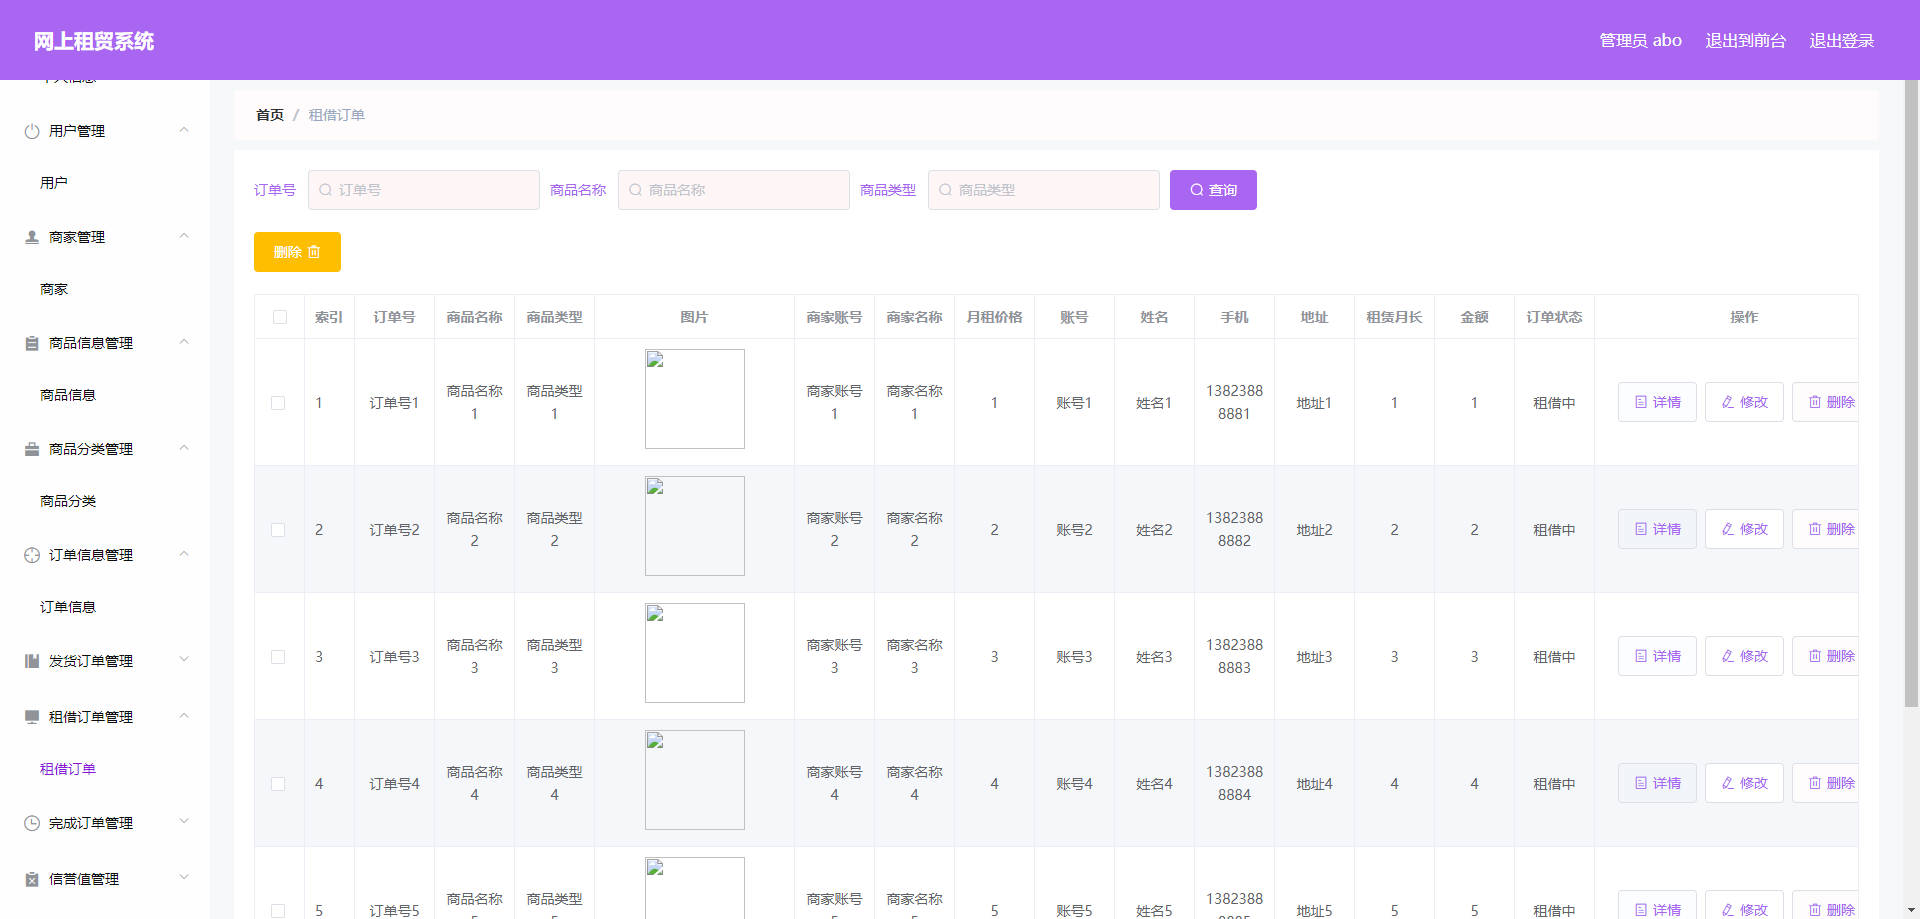Click the 信誉值管理 sidebar icon
This screenshot has height=919, width=1920.
point(32,879)
